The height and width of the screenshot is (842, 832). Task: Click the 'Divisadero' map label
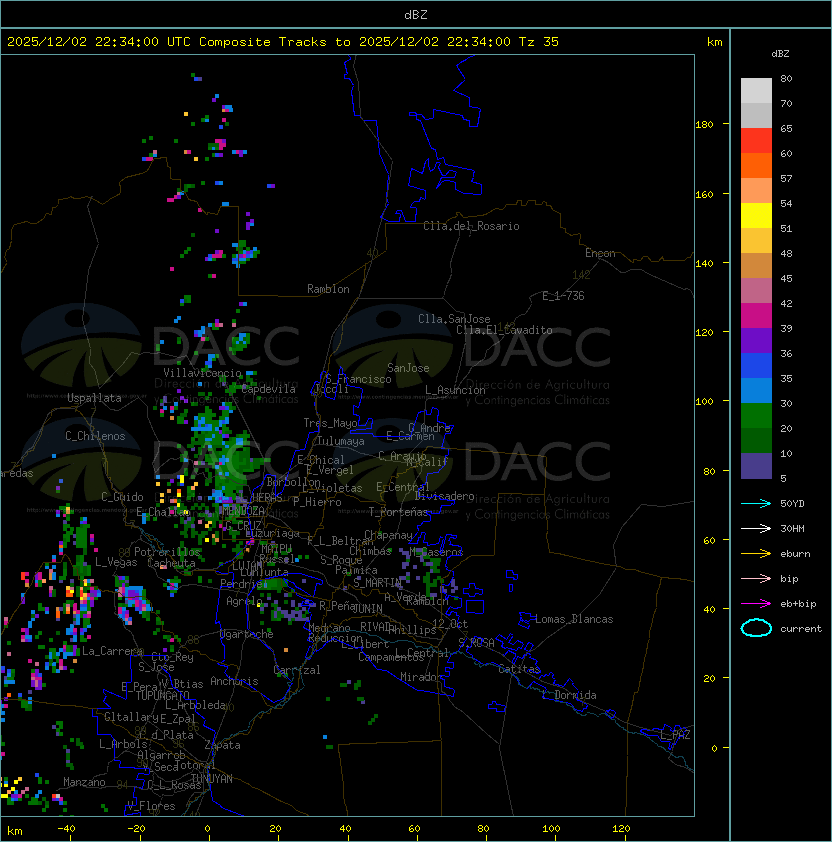(x=445, y=496)
